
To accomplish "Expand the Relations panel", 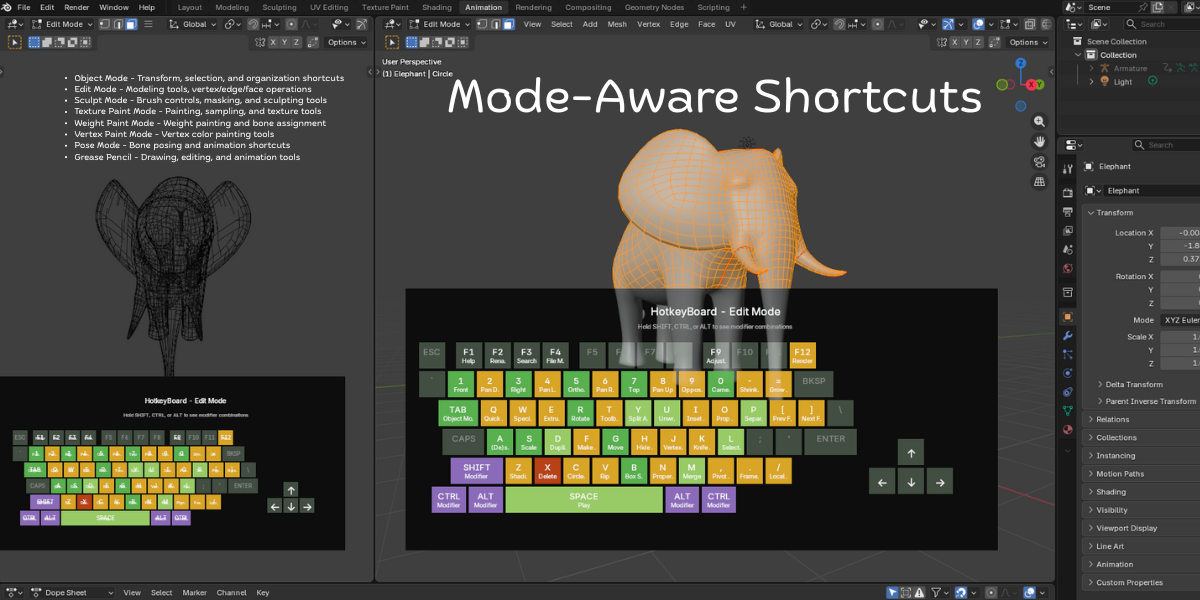I will (x=1111, y=419).
